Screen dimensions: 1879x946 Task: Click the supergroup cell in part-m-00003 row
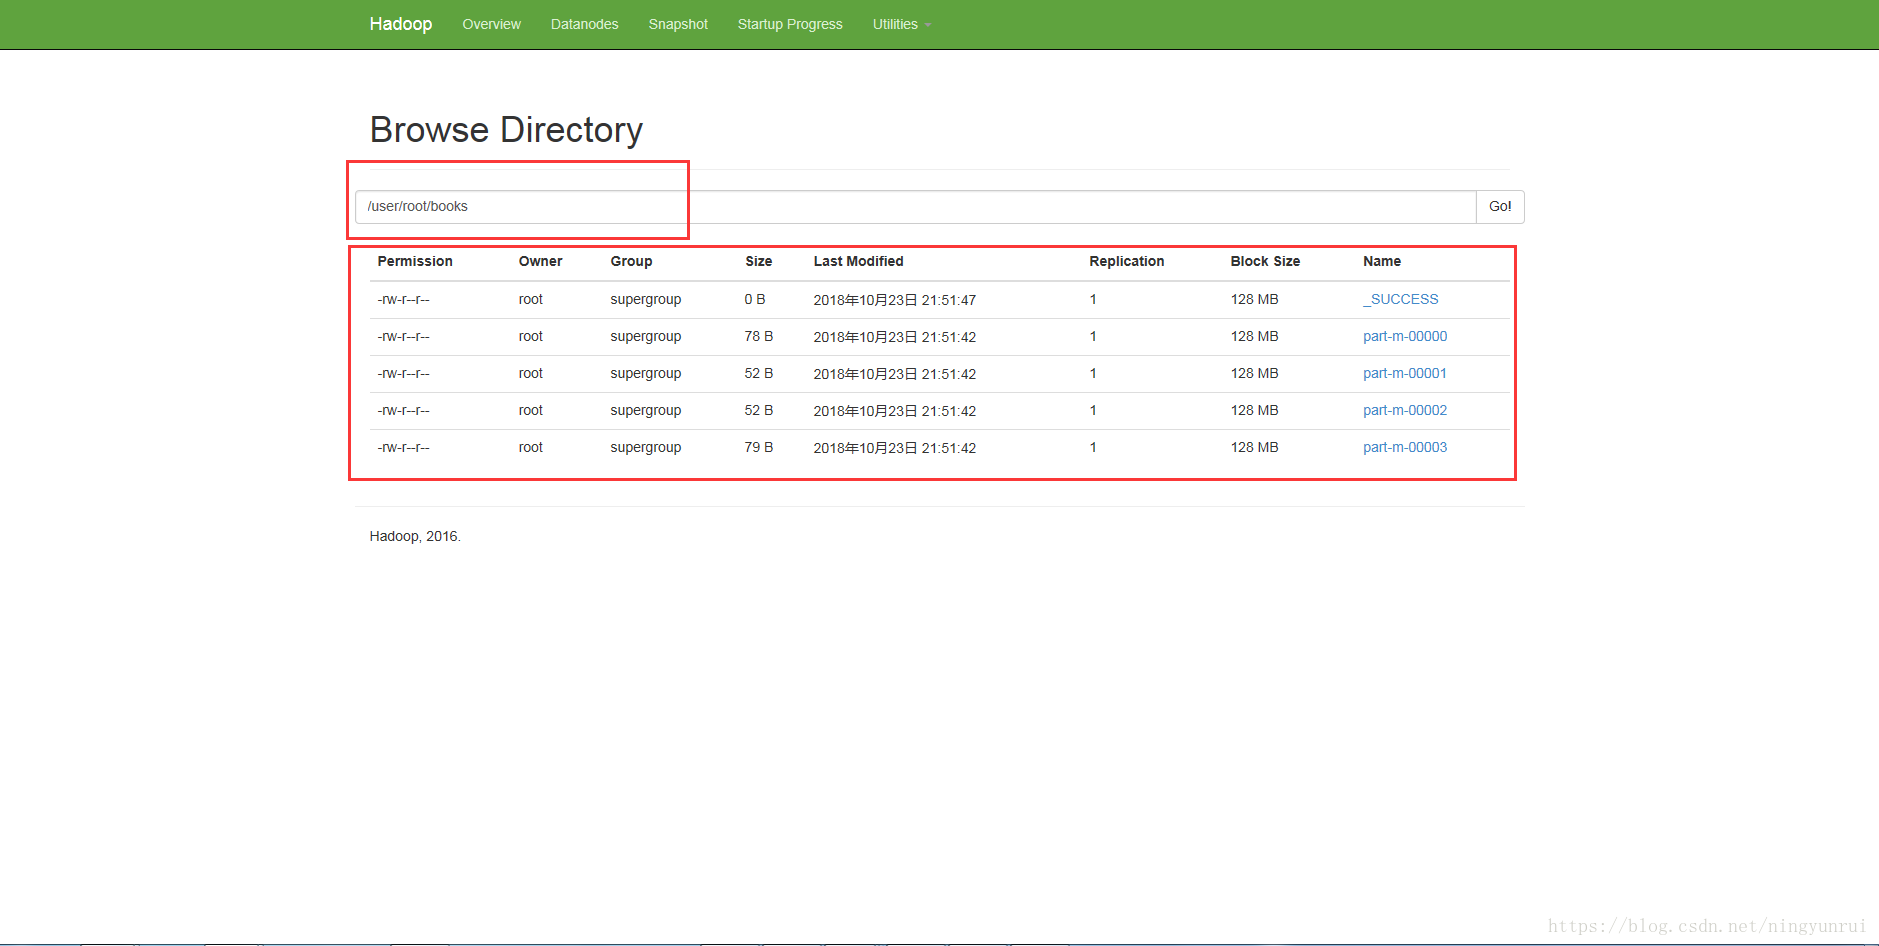pyautogui.click(x=645, y=447)
